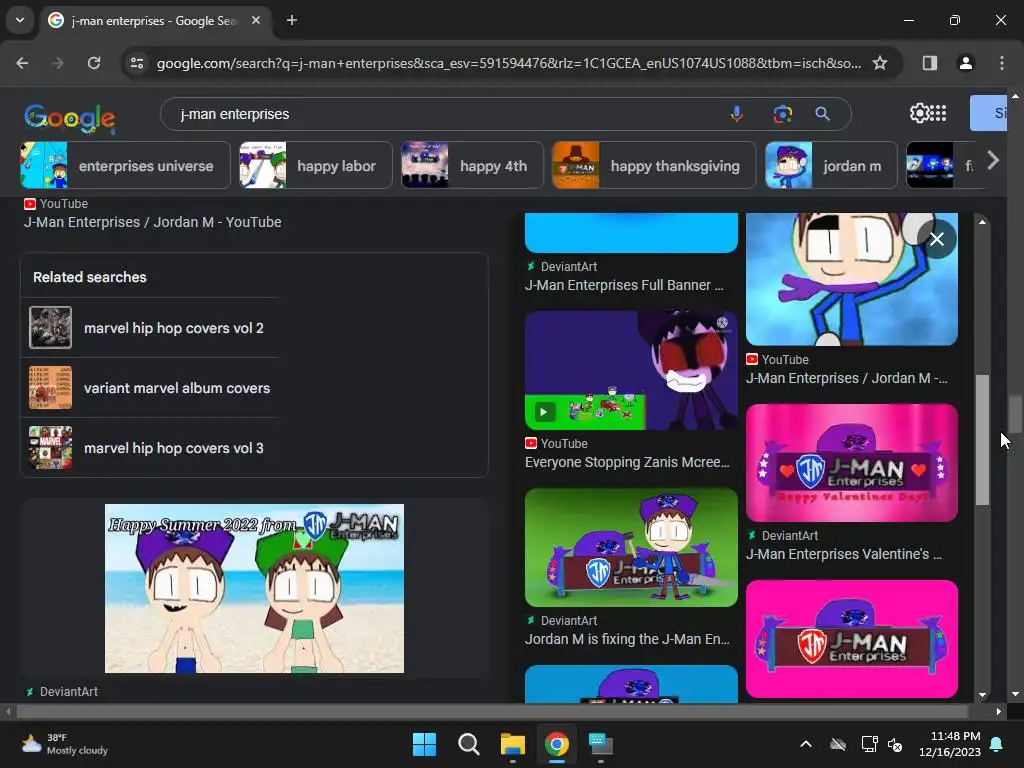This screenshot has height=768, width=1024.
Task: Close the j-man enterprises tab
Action: coord(256,20)
